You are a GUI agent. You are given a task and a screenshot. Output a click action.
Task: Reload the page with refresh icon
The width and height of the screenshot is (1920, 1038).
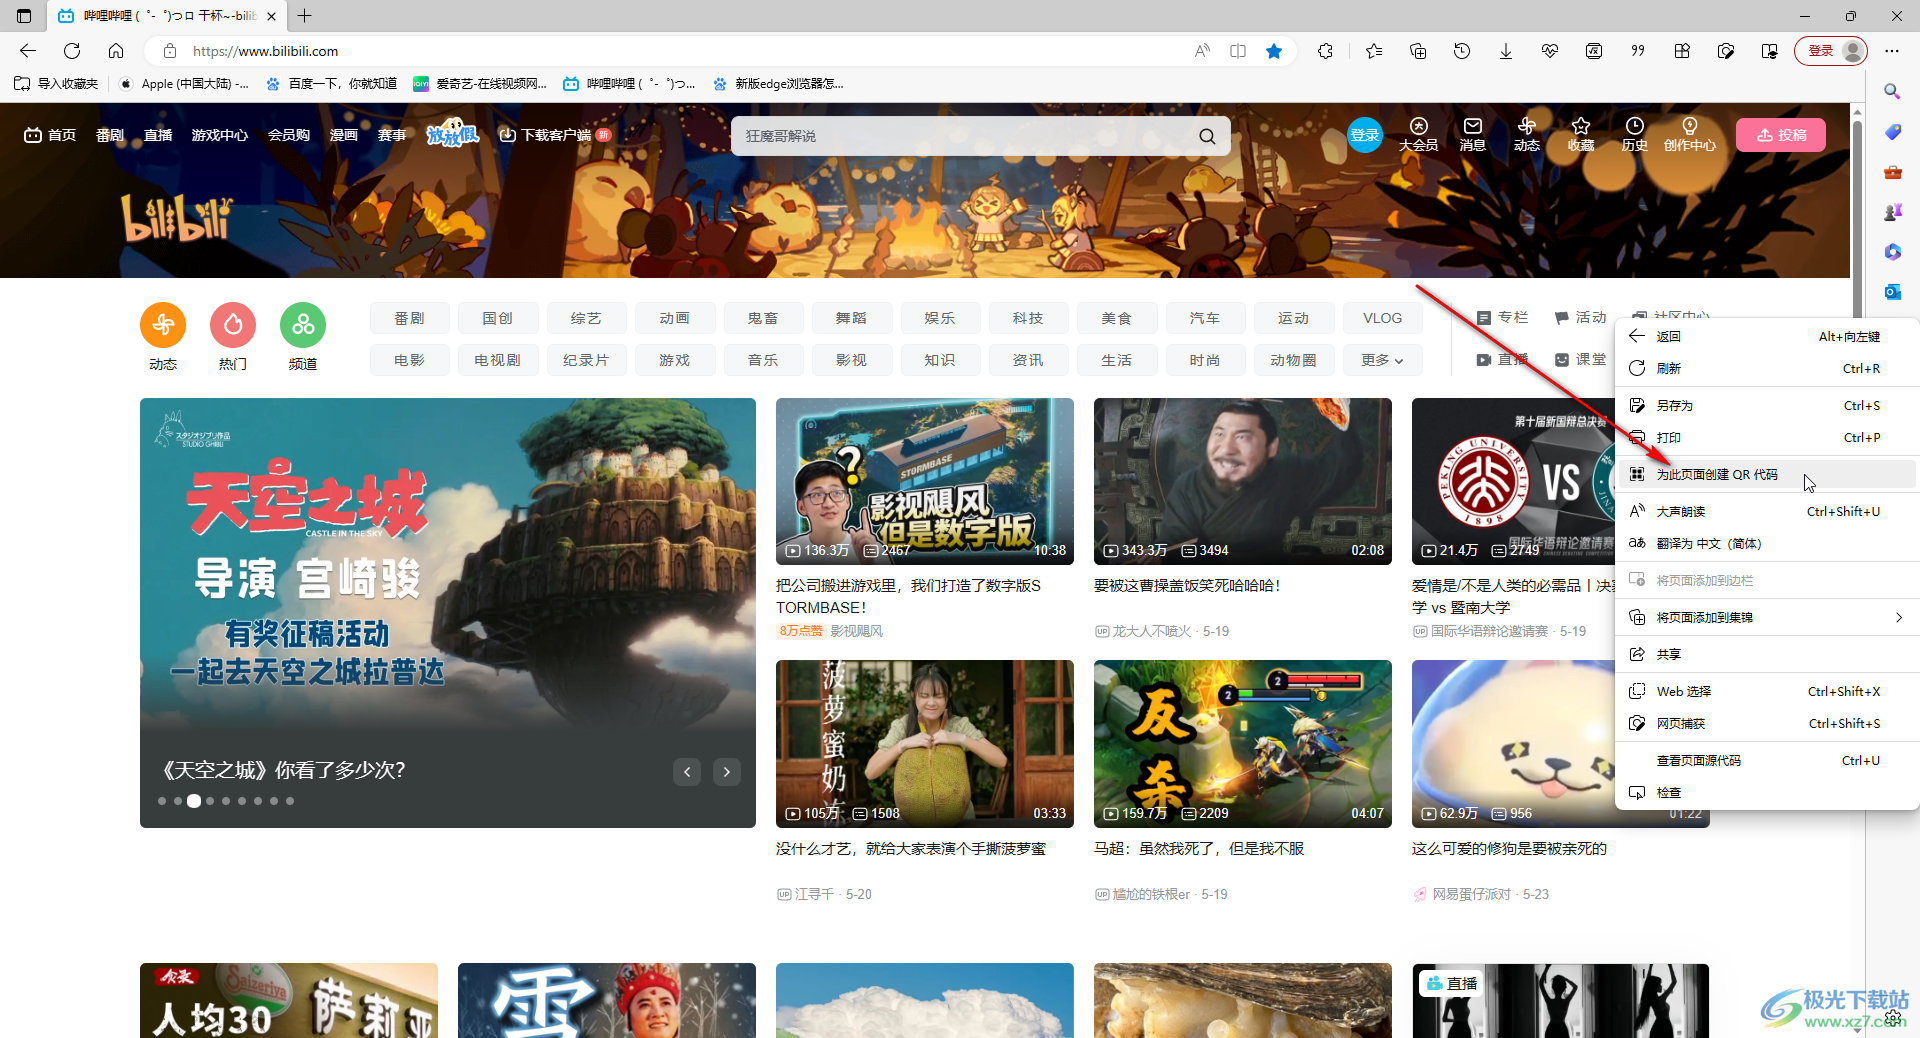tap(72, 51)
